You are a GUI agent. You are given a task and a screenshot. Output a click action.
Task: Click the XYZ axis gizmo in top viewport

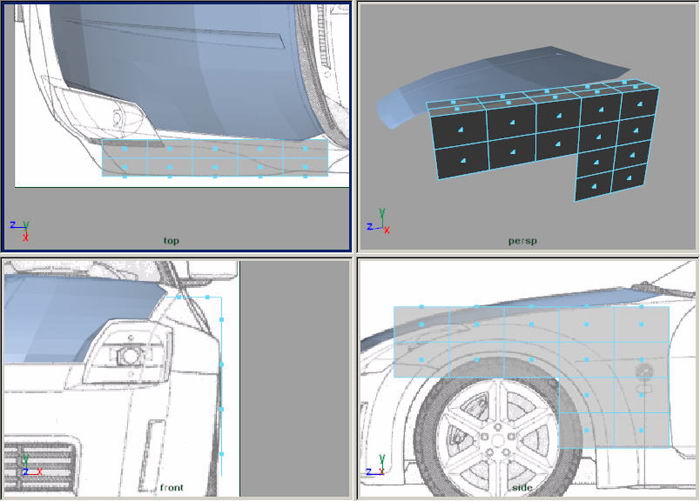20,229
